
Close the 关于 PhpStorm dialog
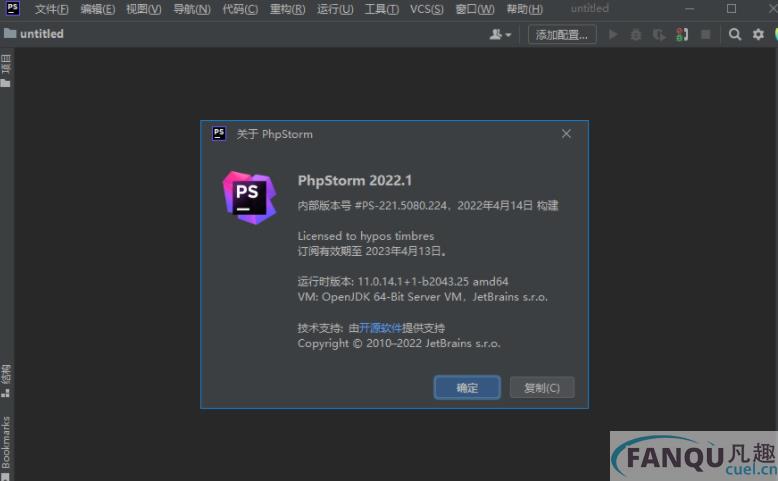click(566, 134)
